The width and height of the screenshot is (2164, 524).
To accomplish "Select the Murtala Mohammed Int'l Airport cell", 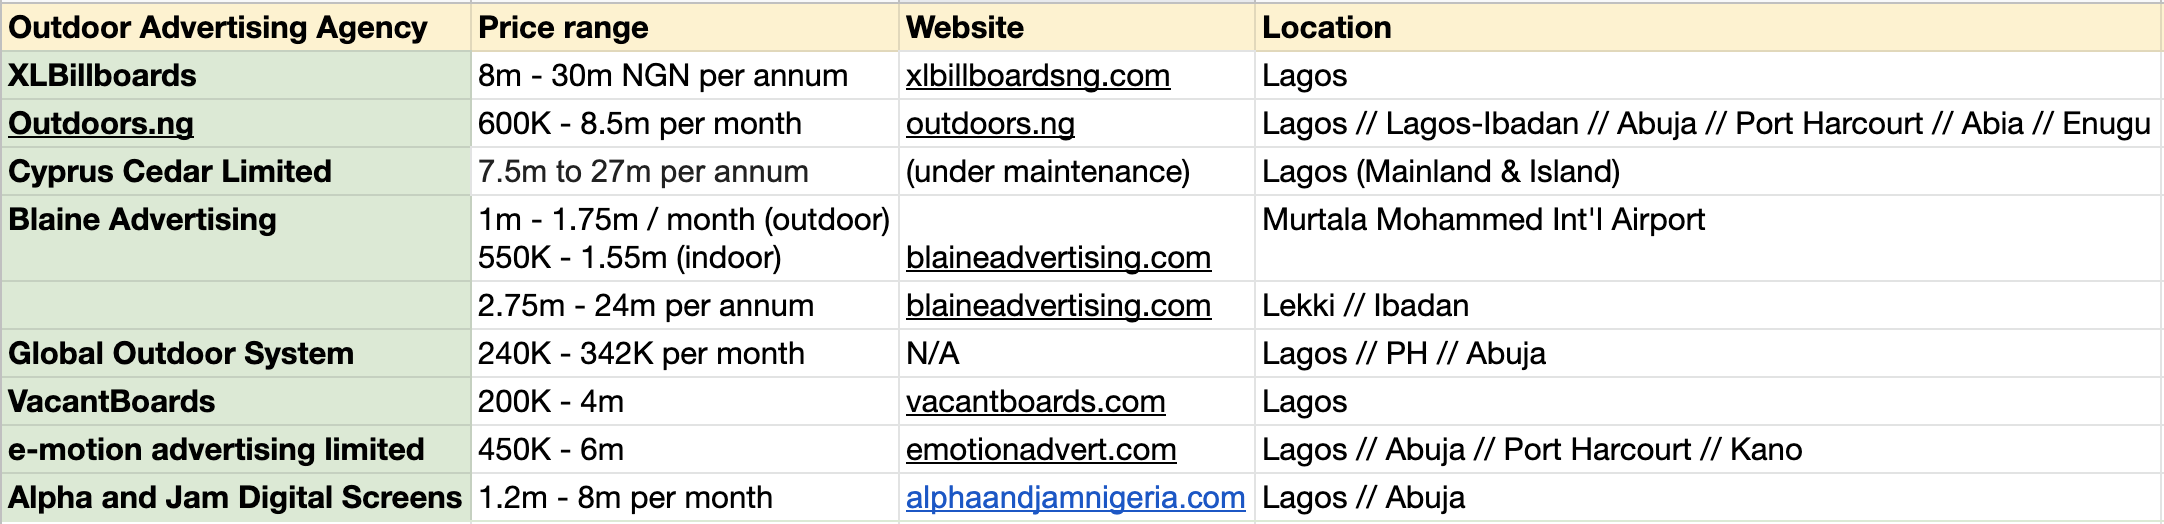I will point(1708,239).
